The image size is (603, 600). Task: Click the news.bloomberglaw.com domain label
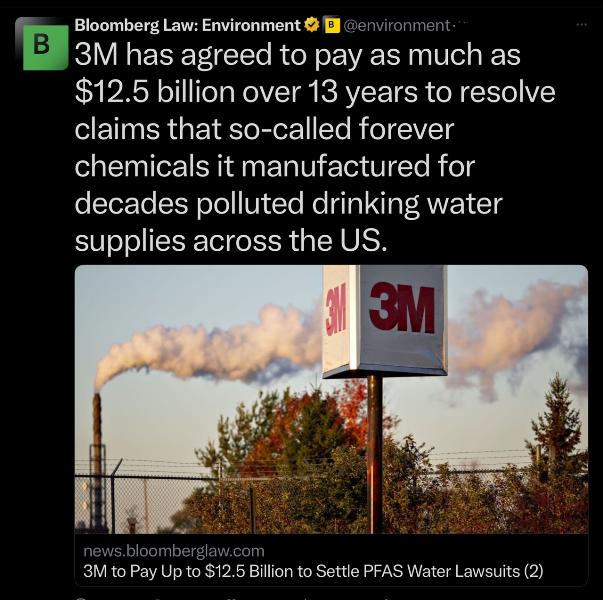coord(174,551)
